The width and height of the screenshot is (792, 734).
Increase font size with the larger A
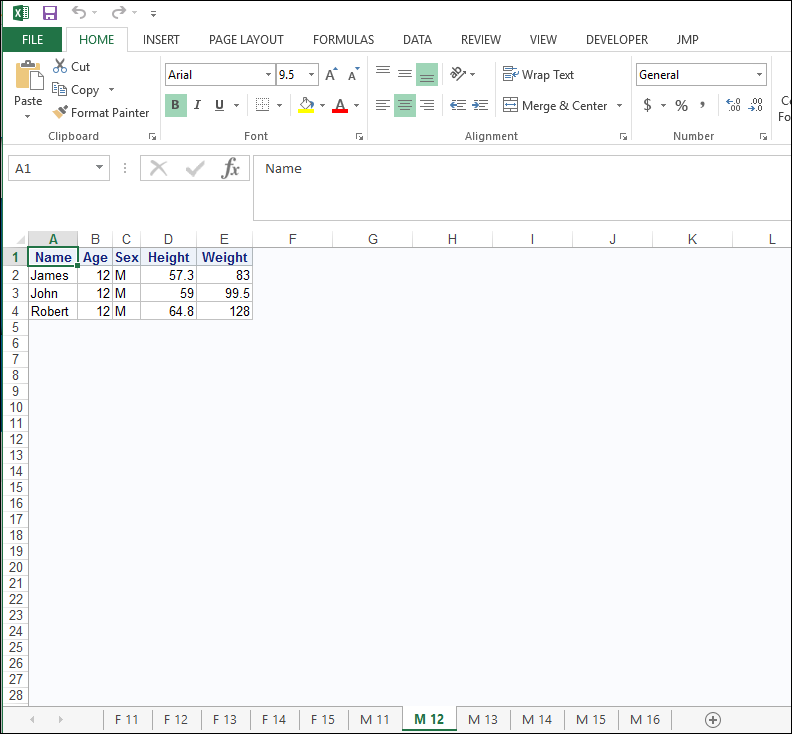click(331, 75)
